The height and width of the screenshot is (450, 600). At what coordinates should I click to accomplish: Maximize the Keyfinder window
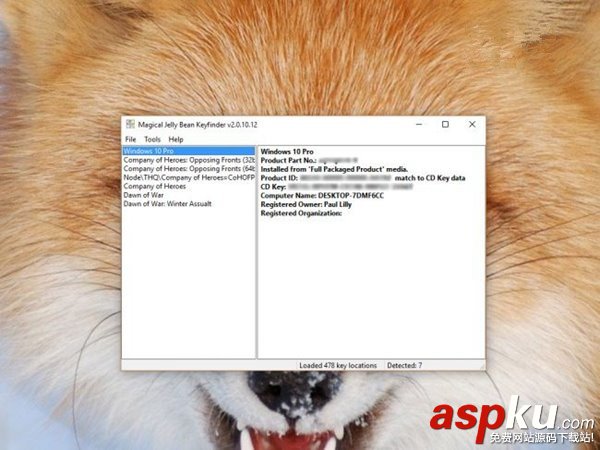coord(445,124)
